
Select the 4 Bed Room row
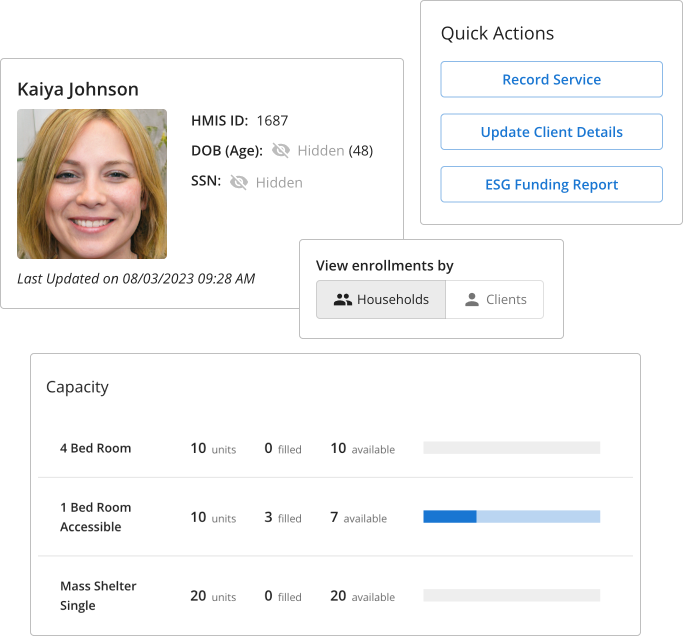point(96,448)
